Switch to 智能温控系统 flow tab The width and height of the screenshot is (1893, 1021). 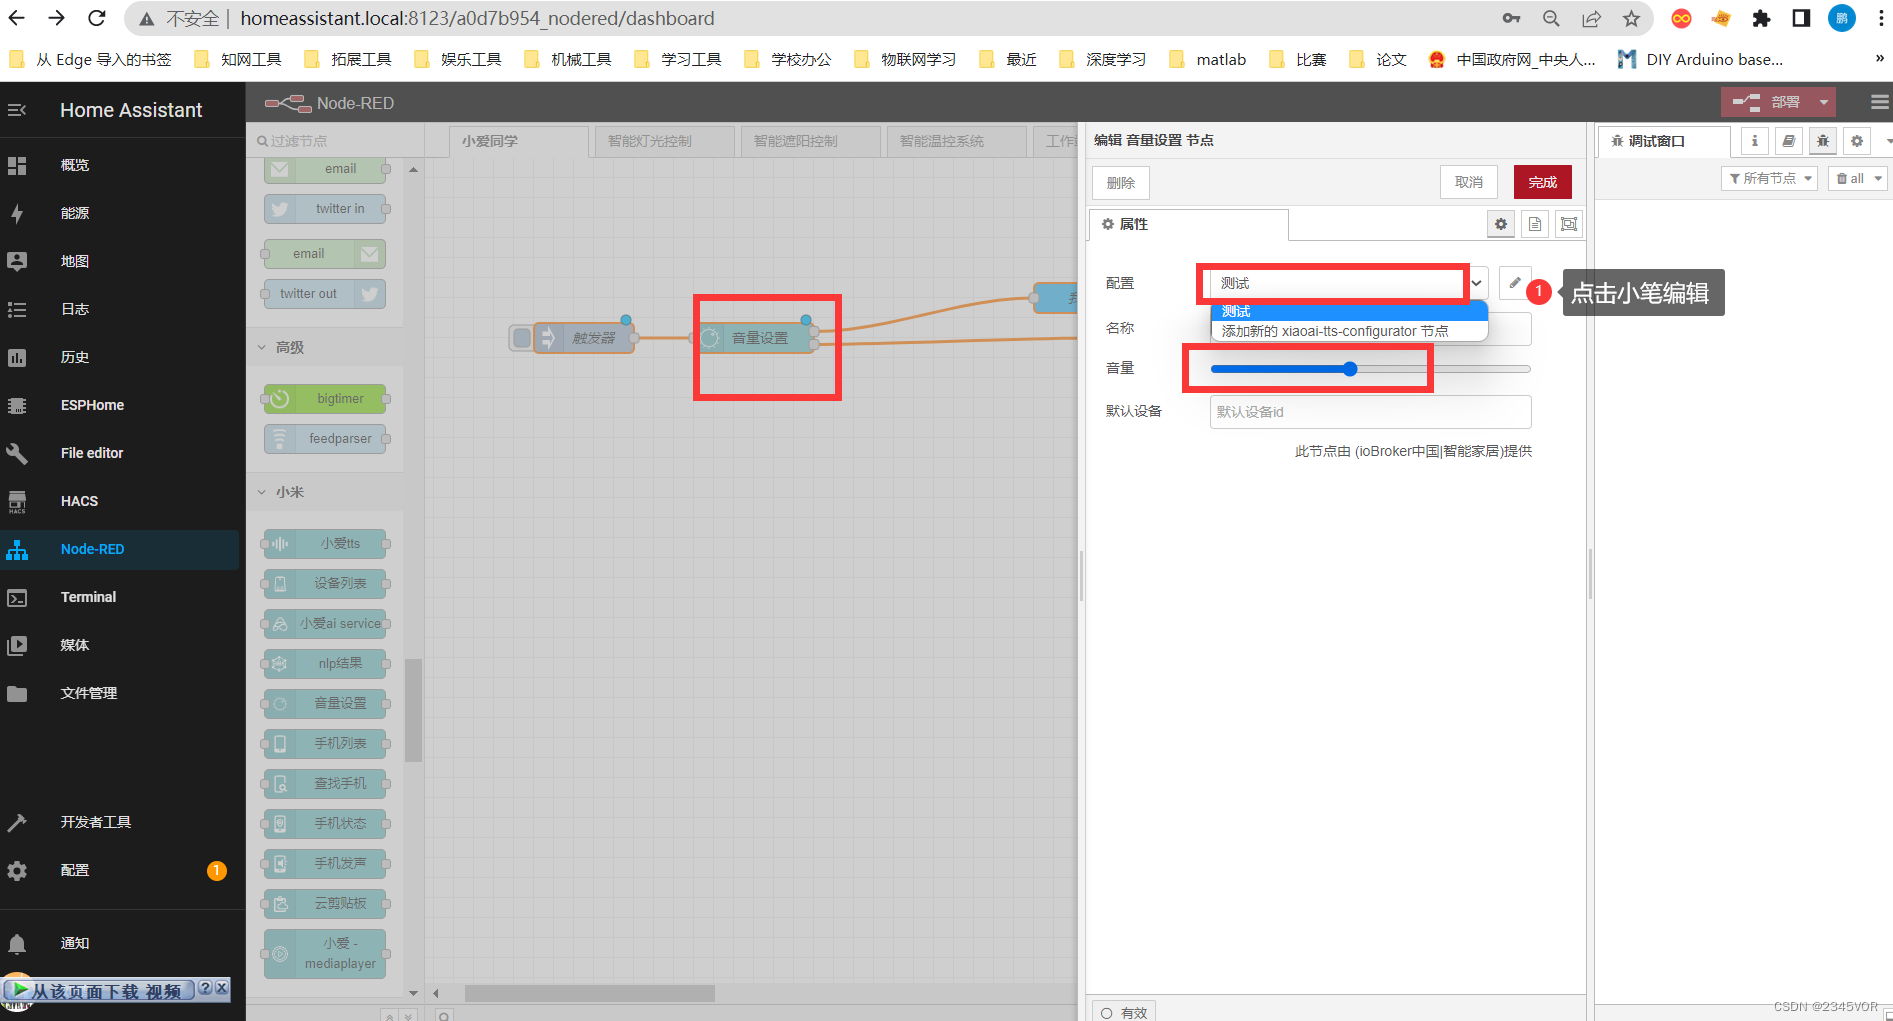[x=956, y=141]
